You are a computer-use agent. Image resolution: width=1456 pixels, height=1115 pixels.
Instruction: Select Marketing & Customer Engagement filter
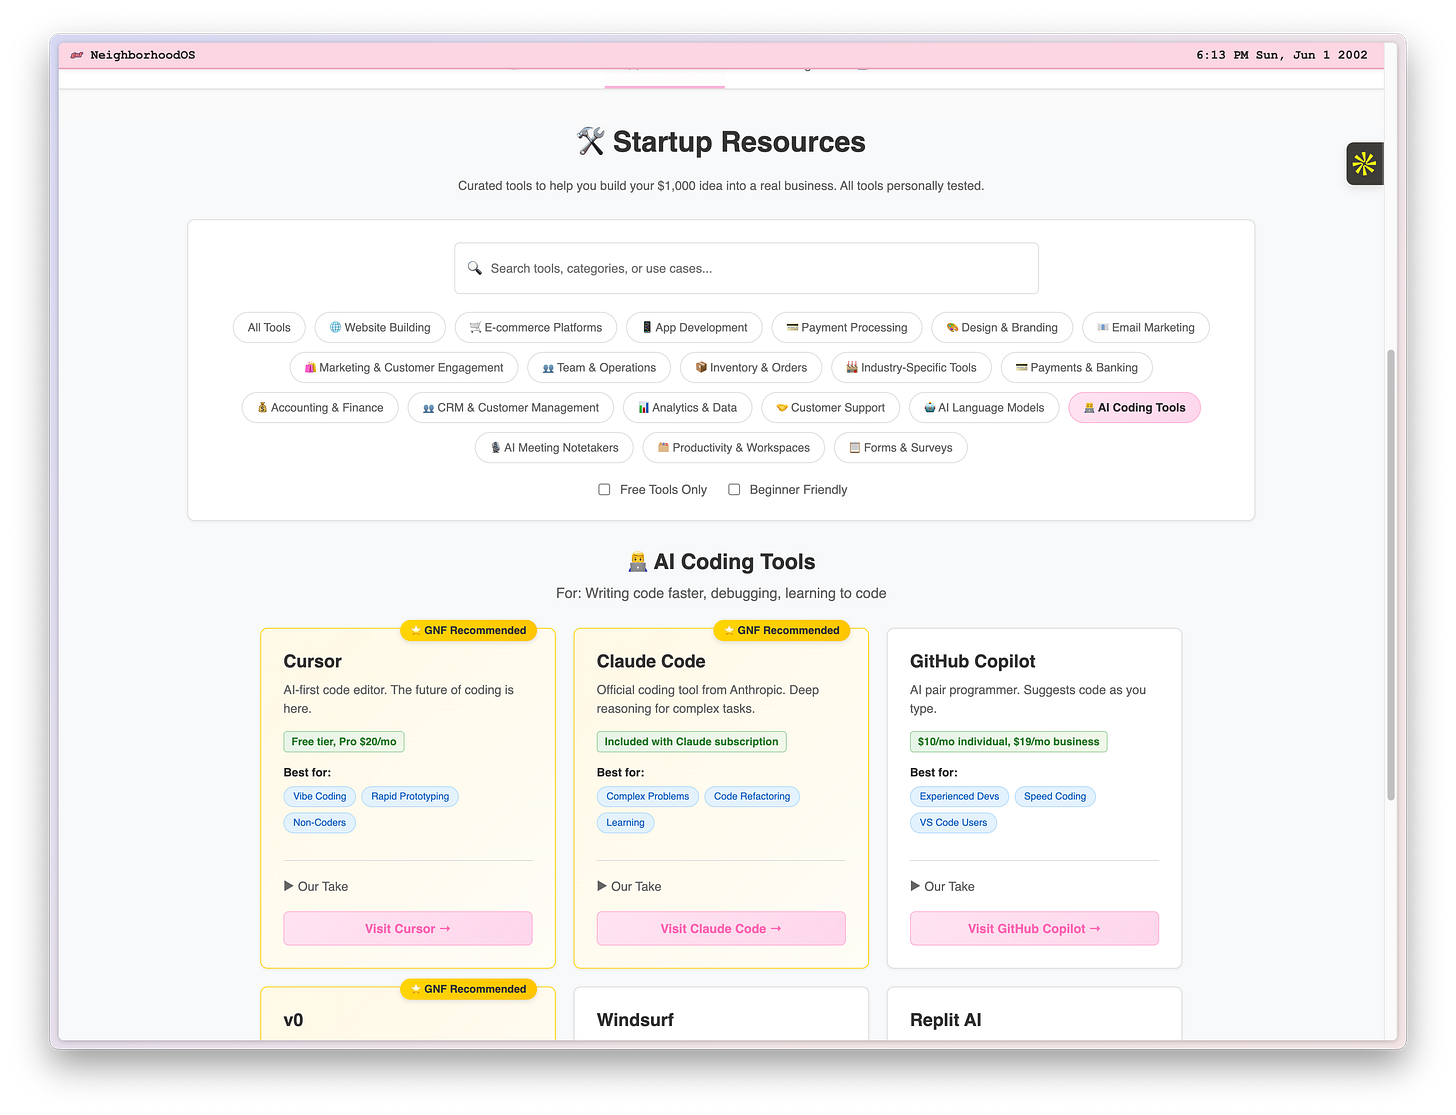coord(404,367)
